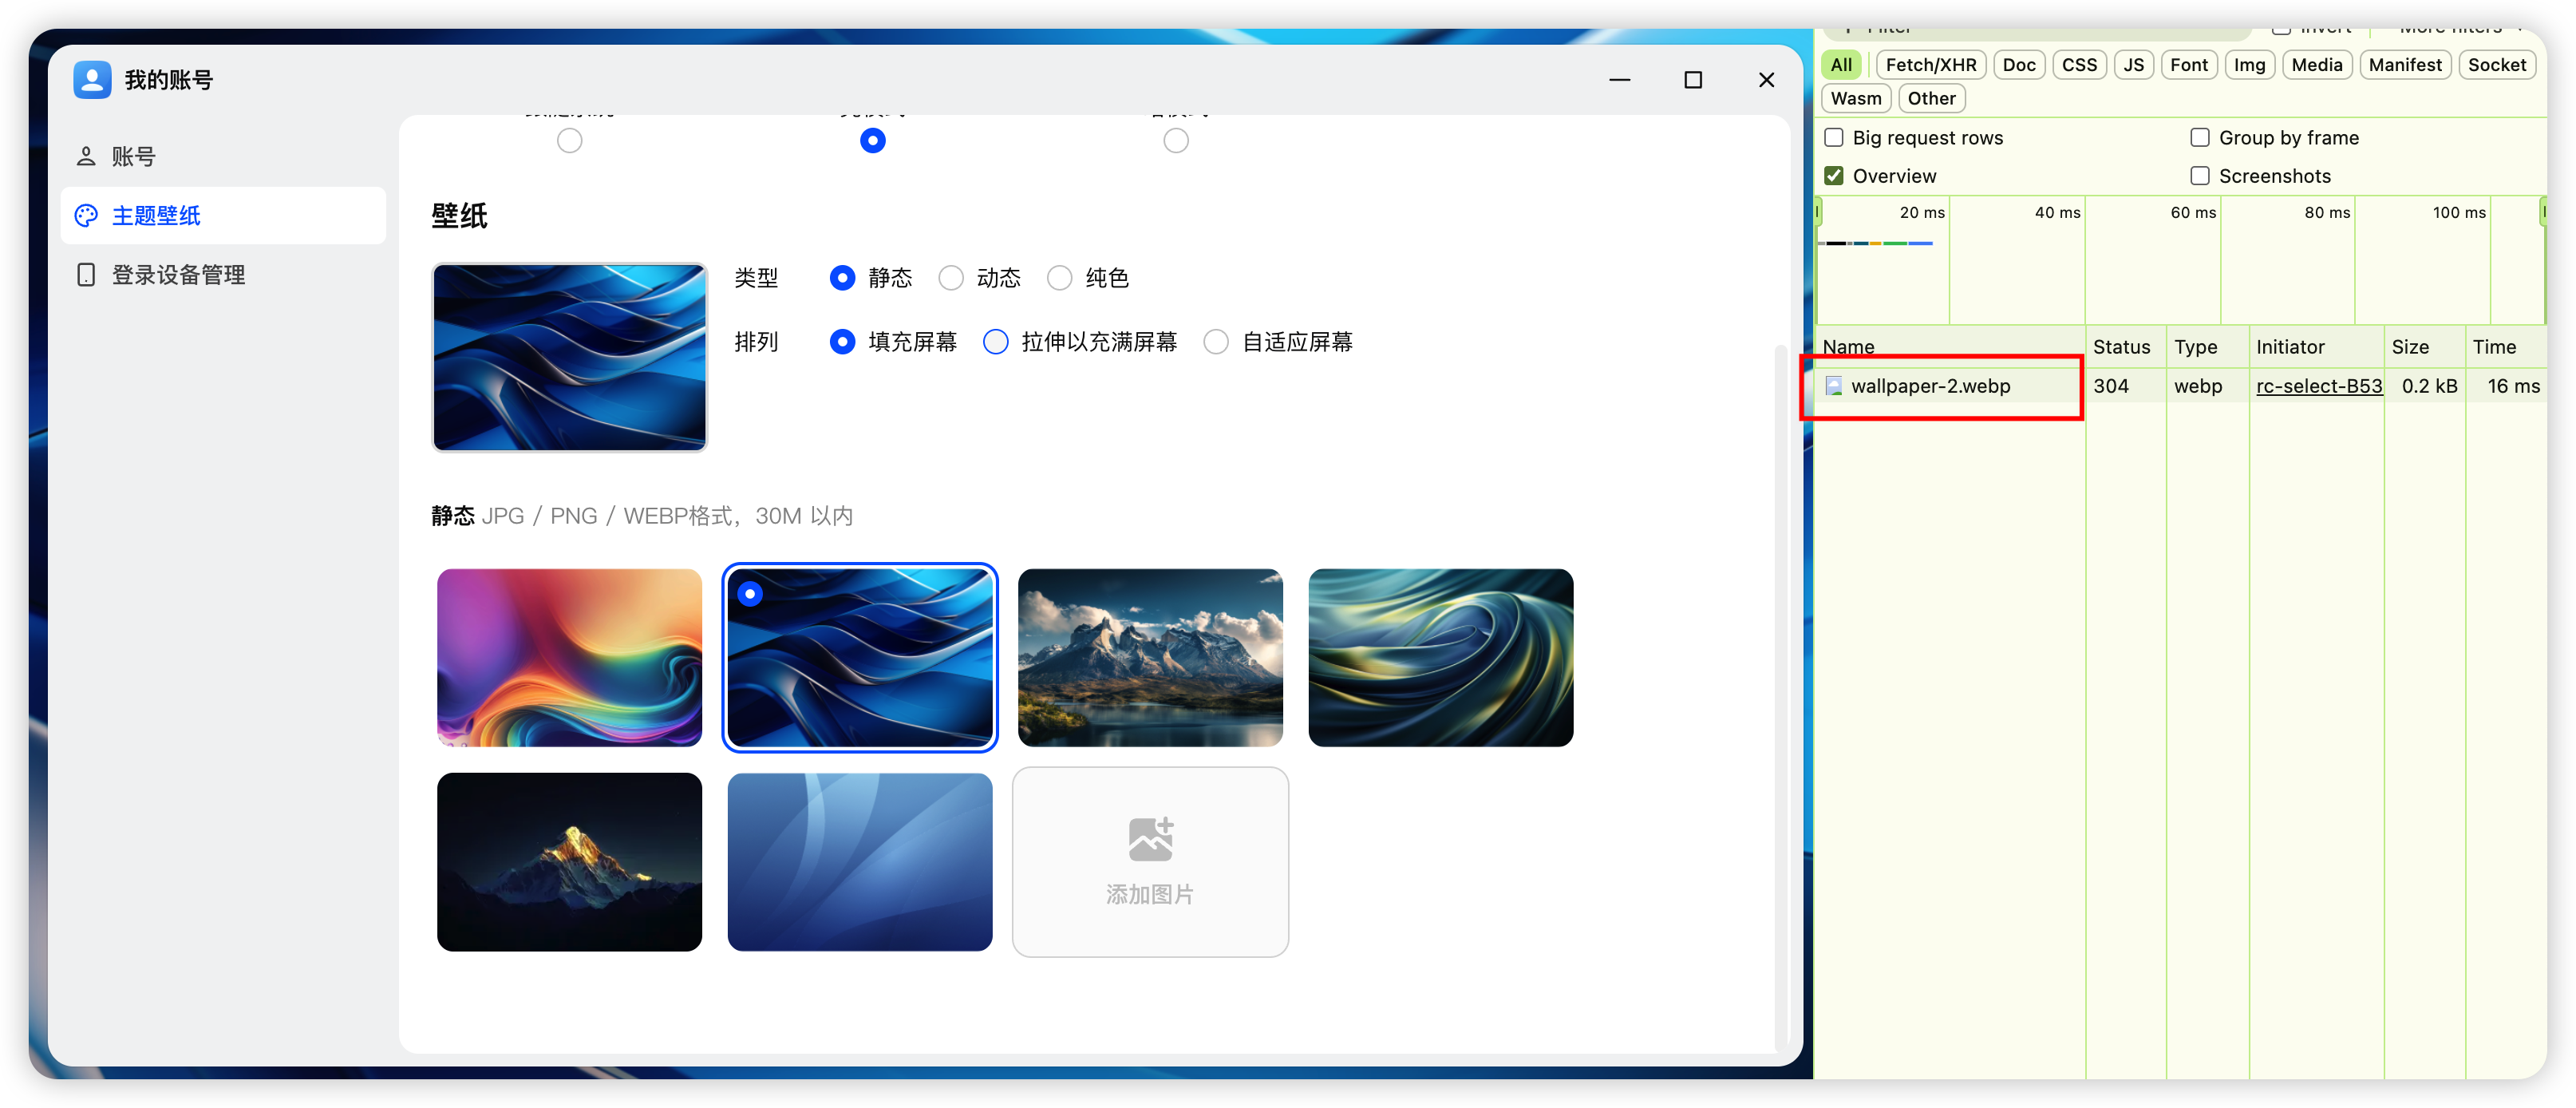Viewport: 2576px width, 1108px height.
Task: Select 拉伸以充满屏幕 arrangement
Action: click(996, 342)
